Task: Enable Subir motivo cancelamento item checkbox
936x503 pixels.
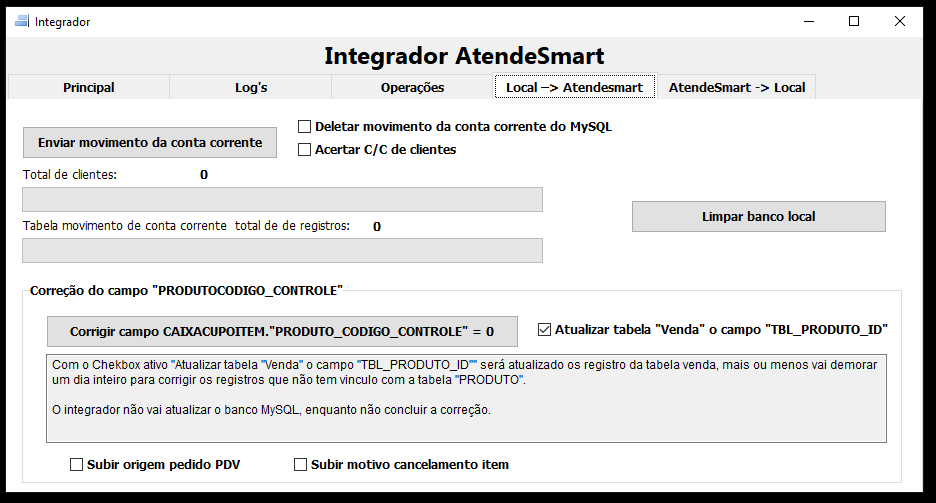Action: [300, 464]
